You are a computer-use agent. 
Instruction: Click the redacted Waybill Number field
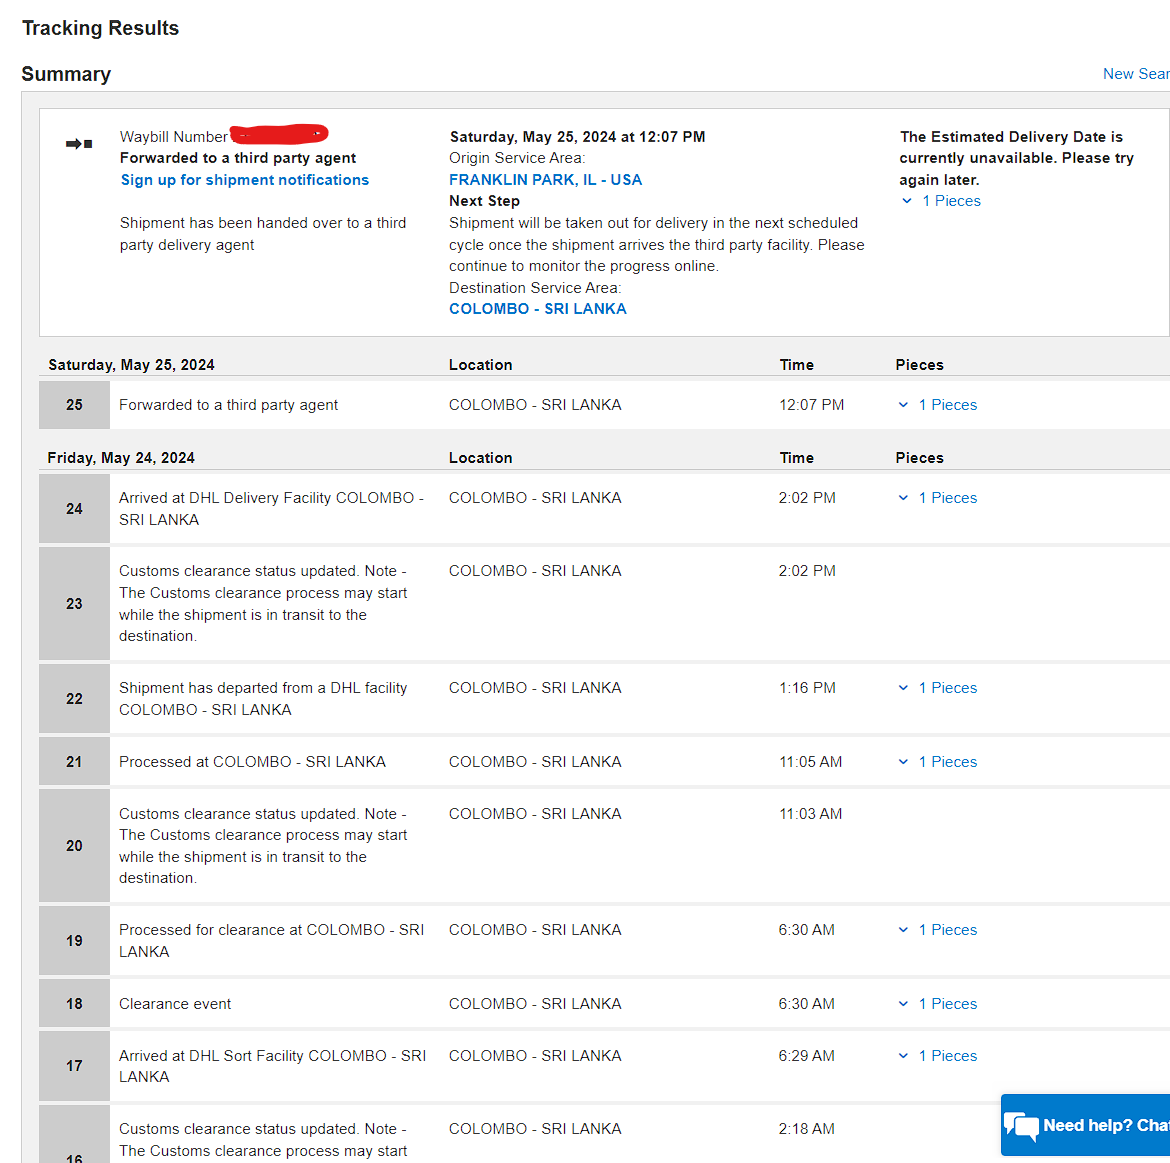pyautogui.click(x=280, y=134)
